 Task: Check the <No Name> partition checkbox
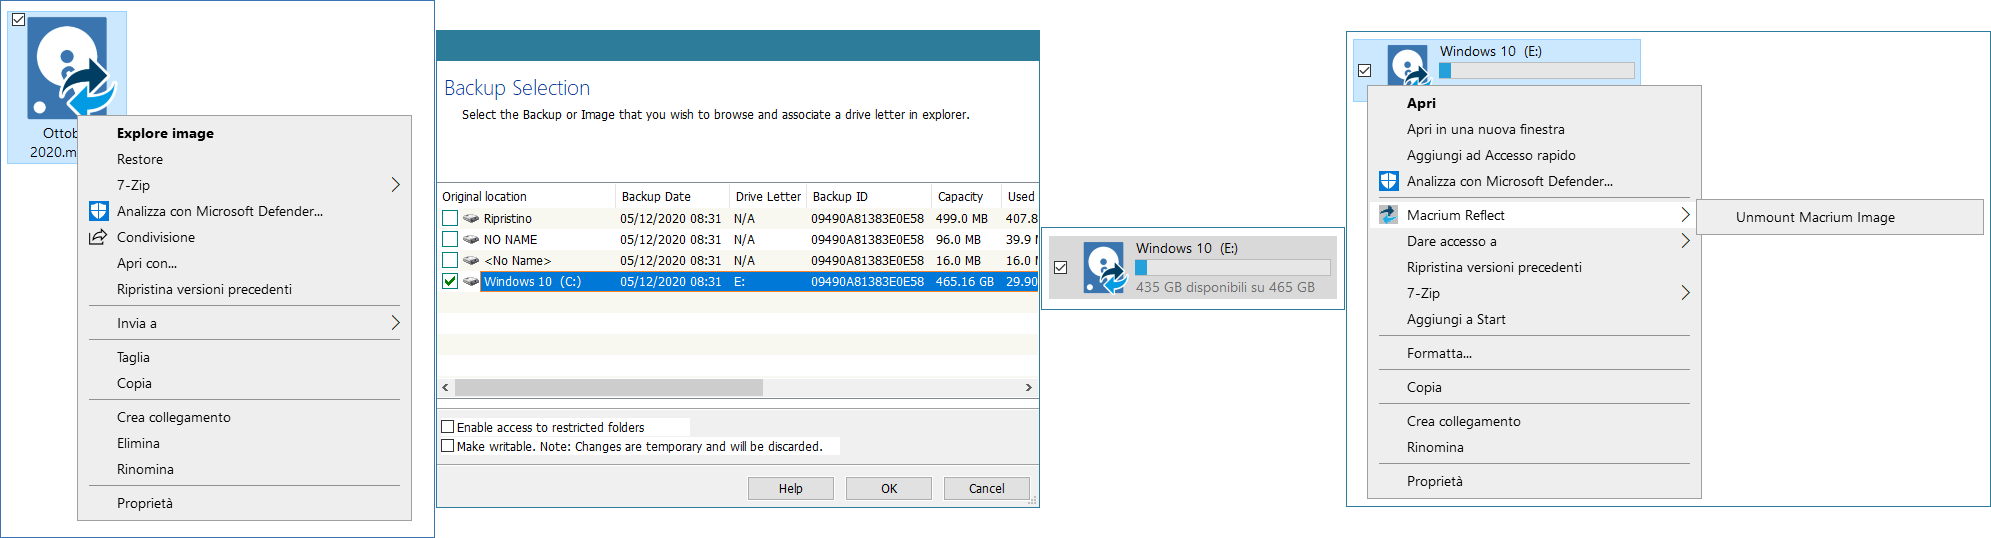[x=450, y=260]
